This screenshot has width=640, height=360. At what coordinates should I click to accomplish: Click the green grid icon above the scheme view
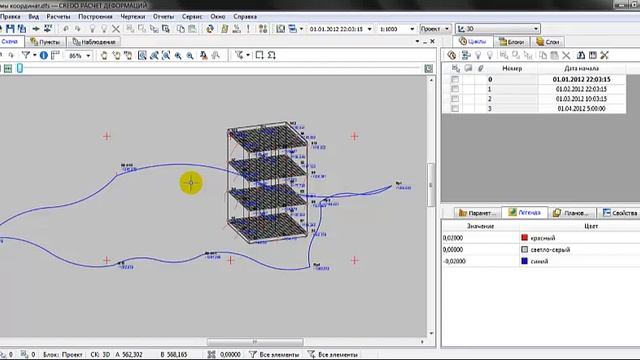[8, 69]
